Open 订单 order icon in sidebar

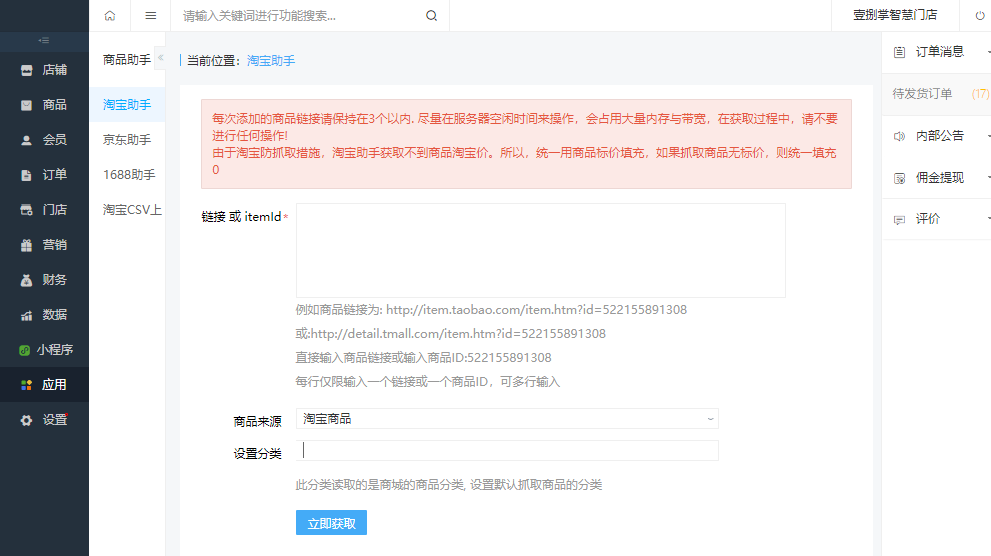point(27,175)
